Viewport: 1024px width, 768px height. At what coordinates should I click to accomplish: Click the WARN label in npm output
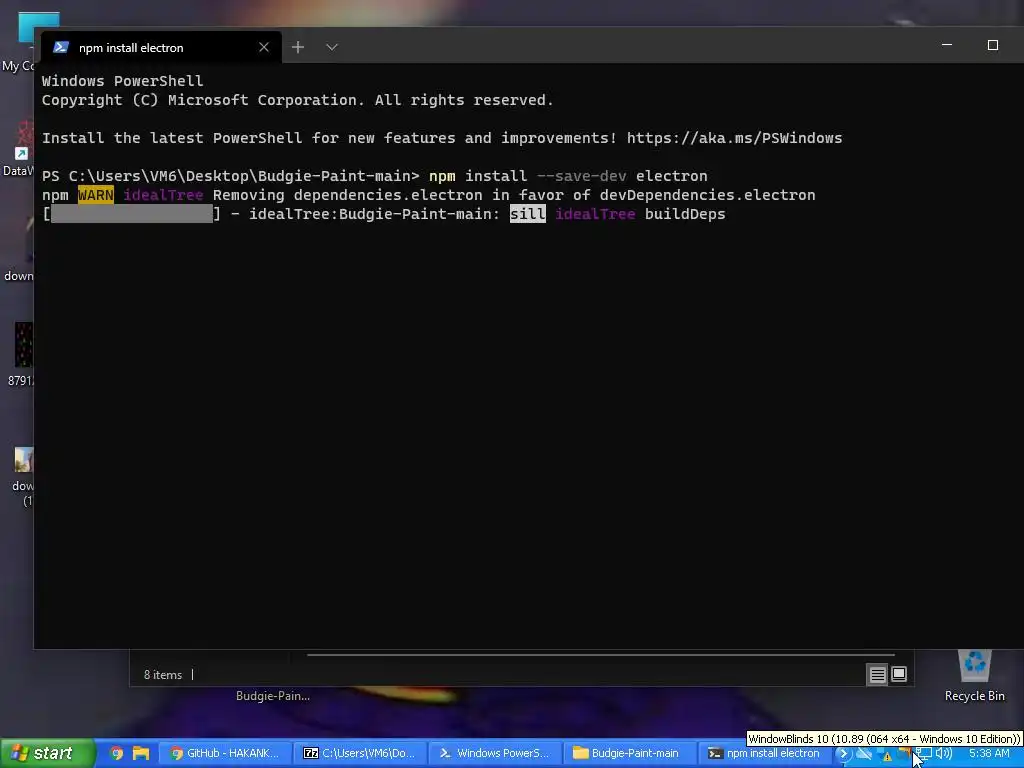pyautogui.click(x=96, y=195)
